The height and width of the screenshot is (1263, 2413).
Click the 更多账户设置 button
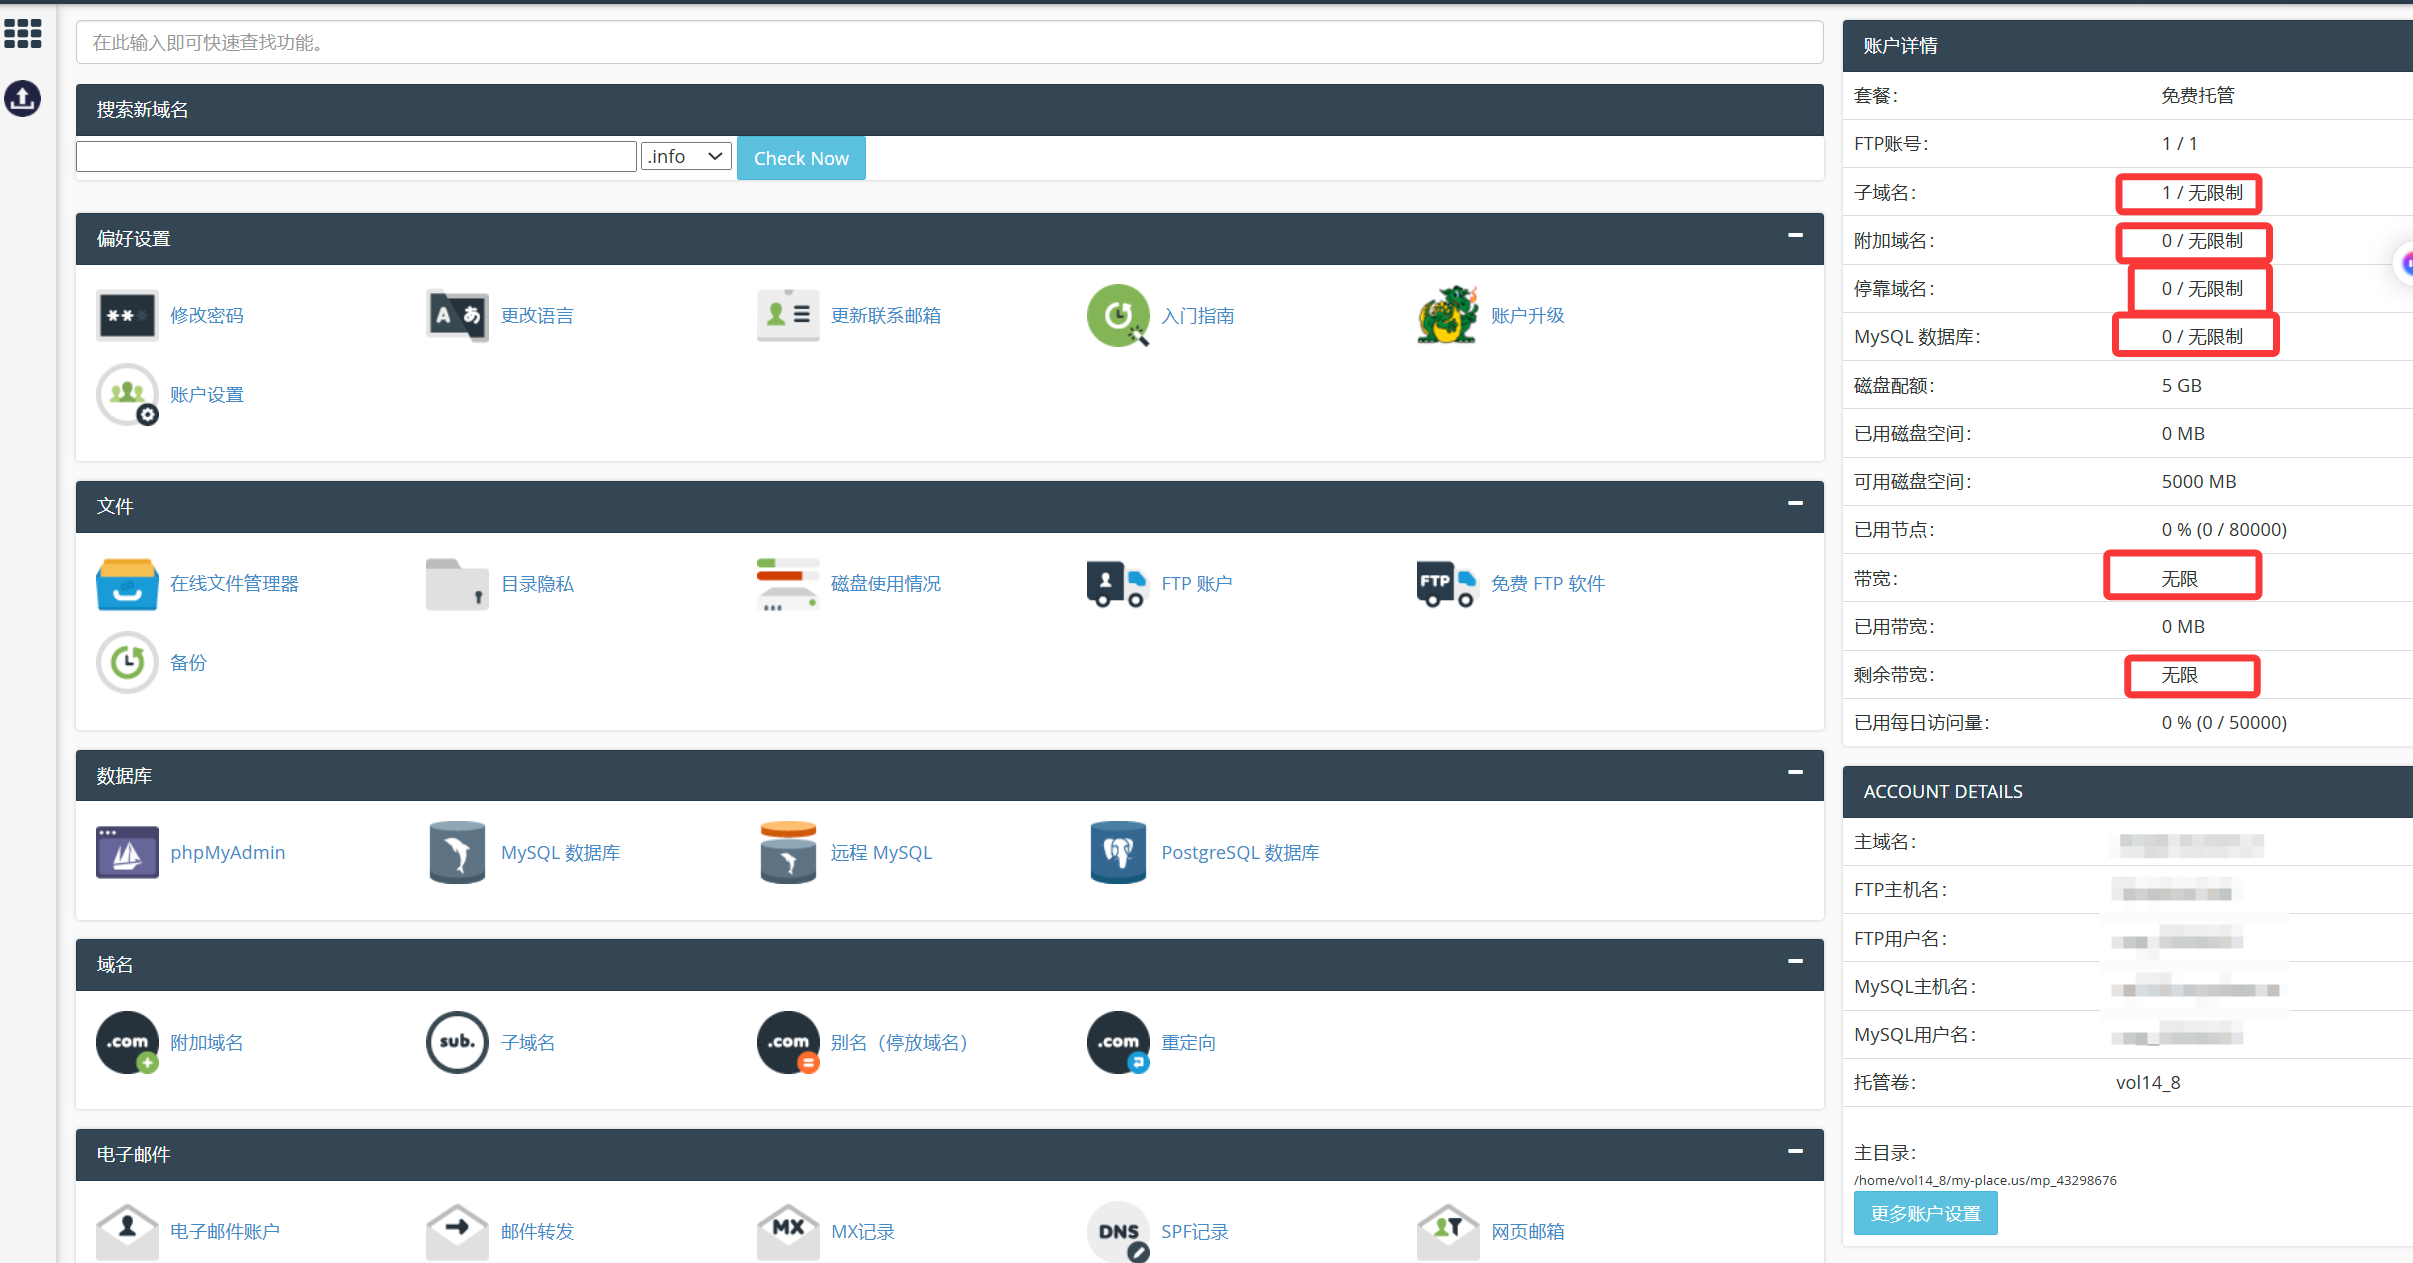click(1925, 1213)
